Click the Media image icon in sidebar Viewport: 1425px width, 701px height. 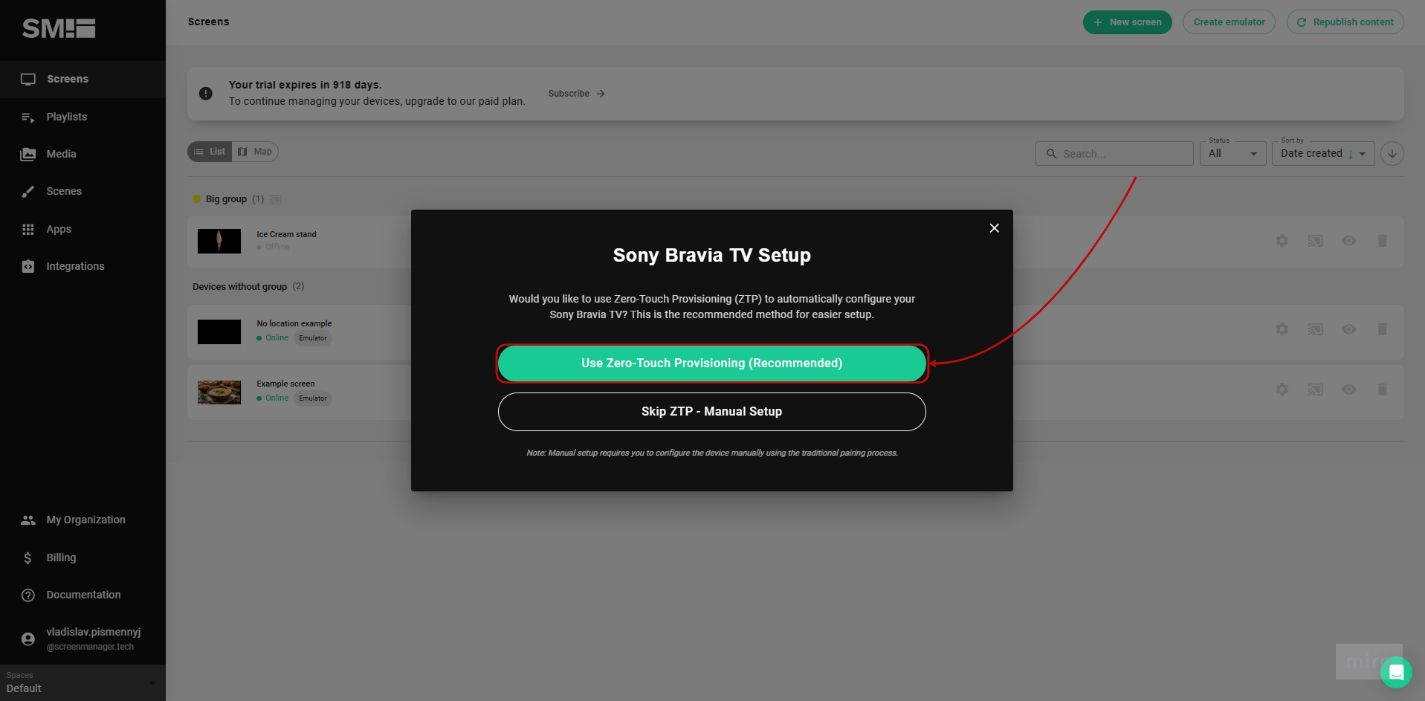click(28, 154)
